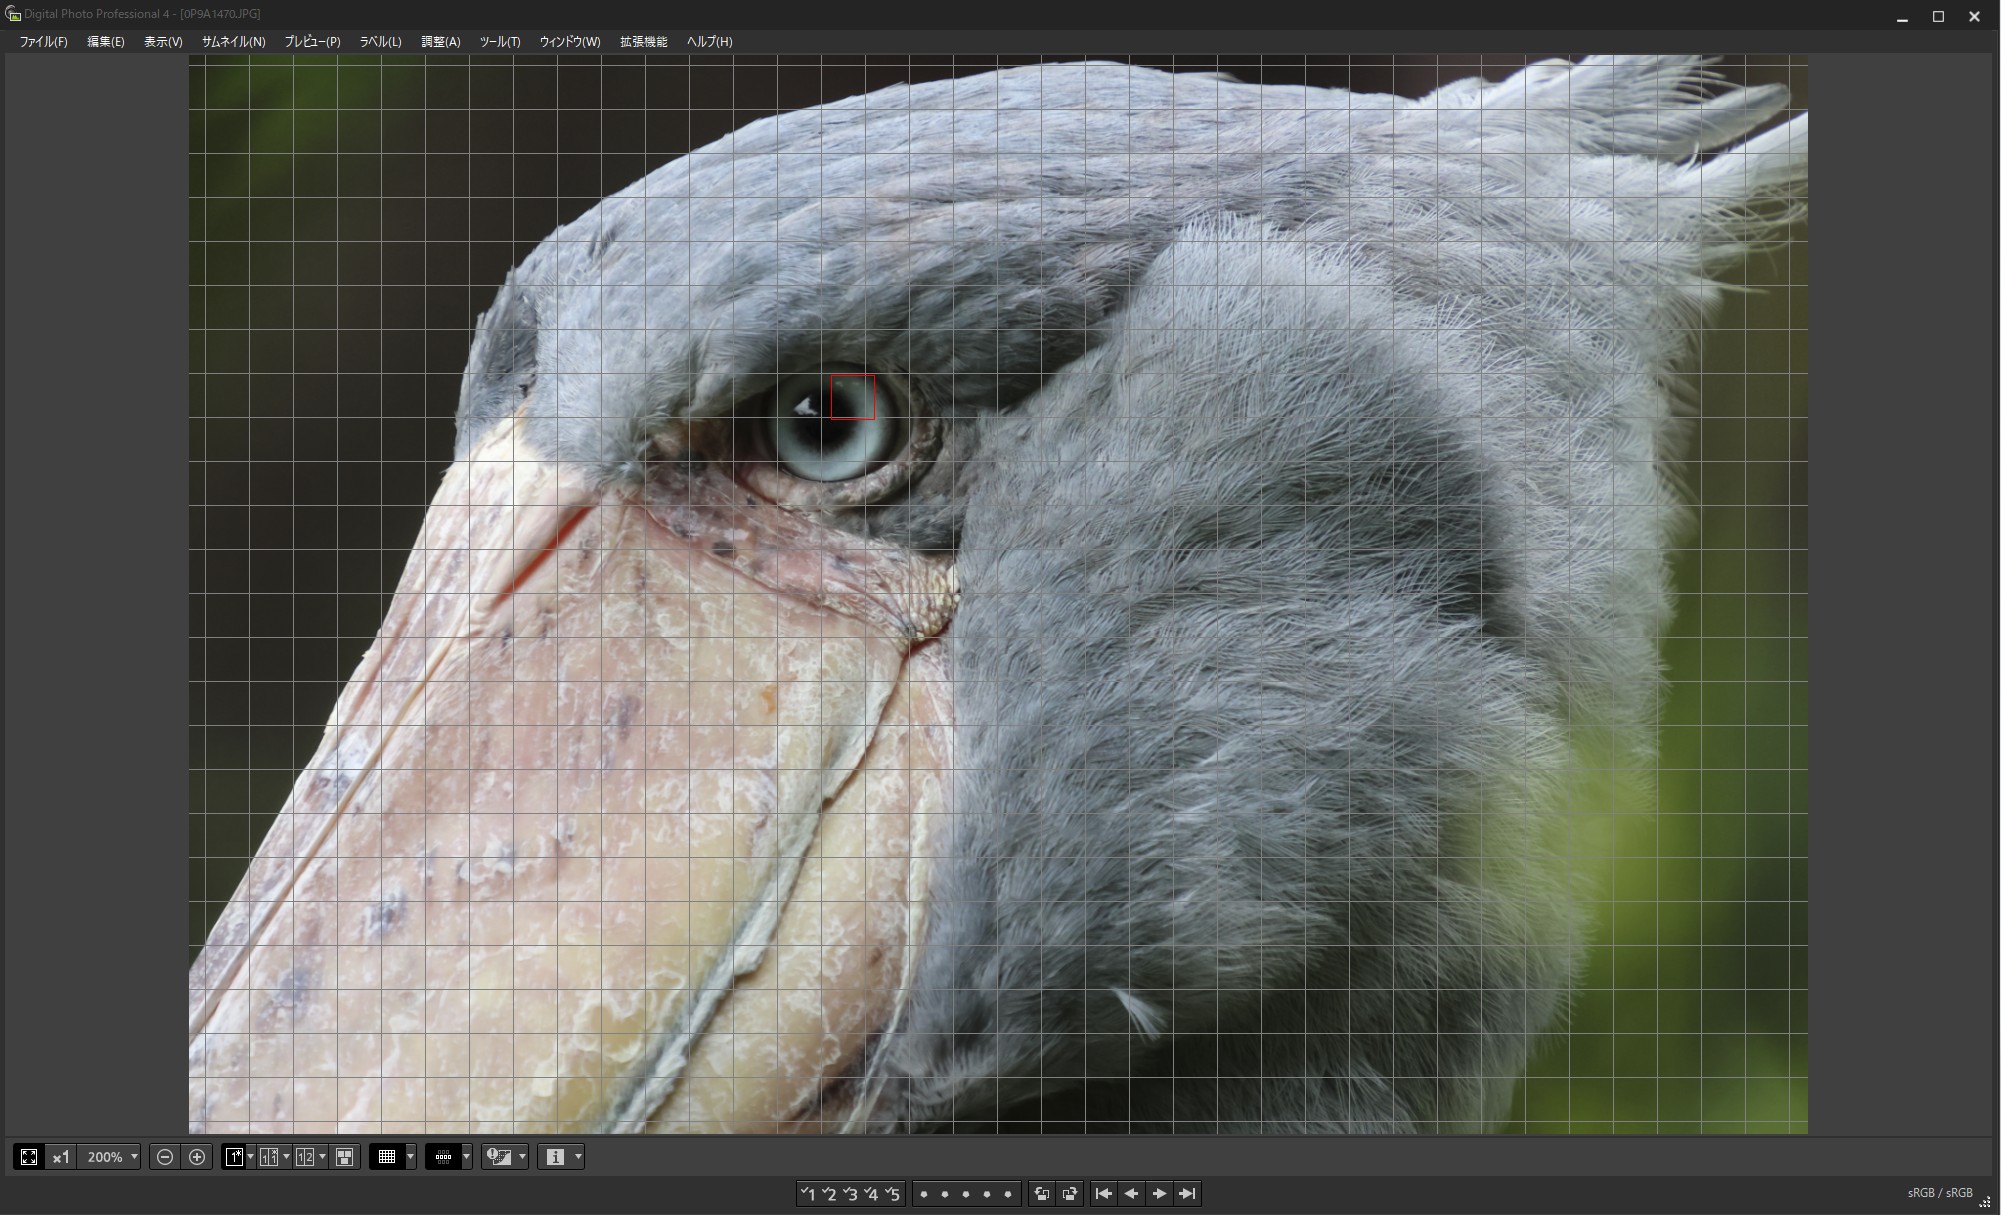
Task: Click the zoom out minus icon
Action: coord(165,1157)
